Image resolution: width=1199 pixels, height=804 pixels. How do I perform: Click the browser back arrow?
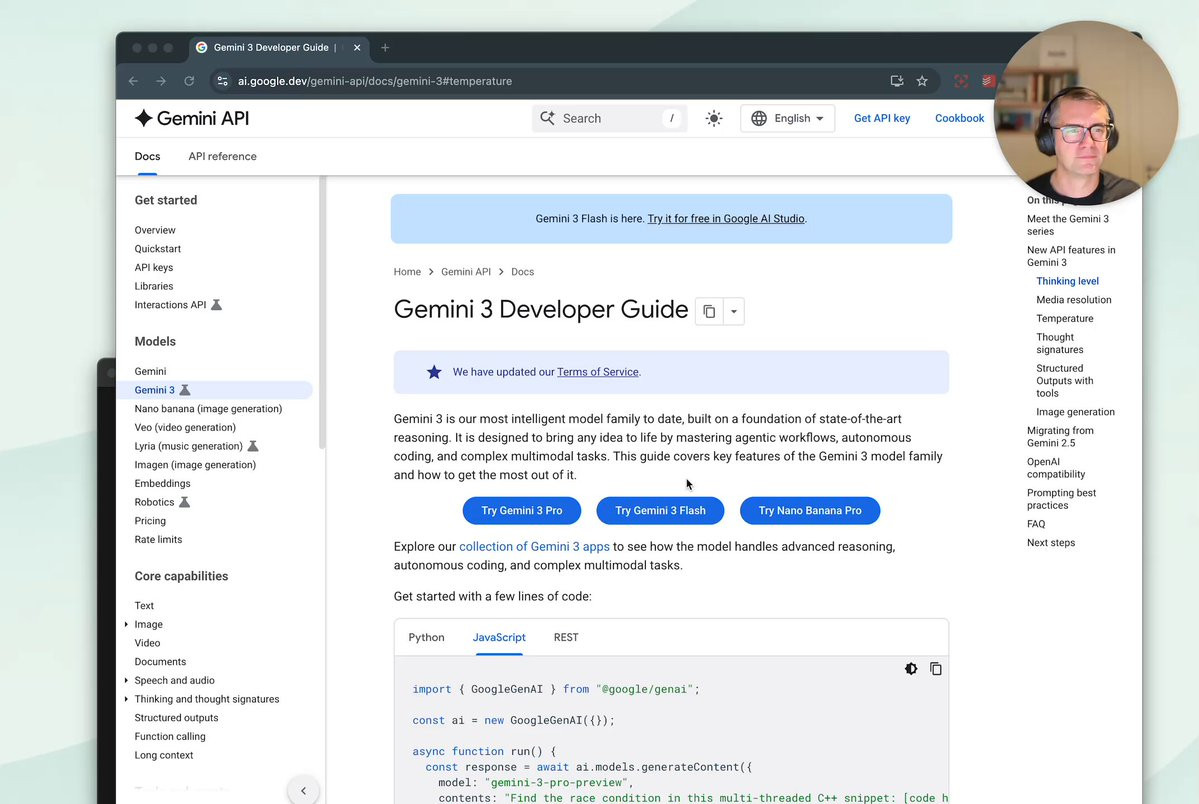pos(133,81)
